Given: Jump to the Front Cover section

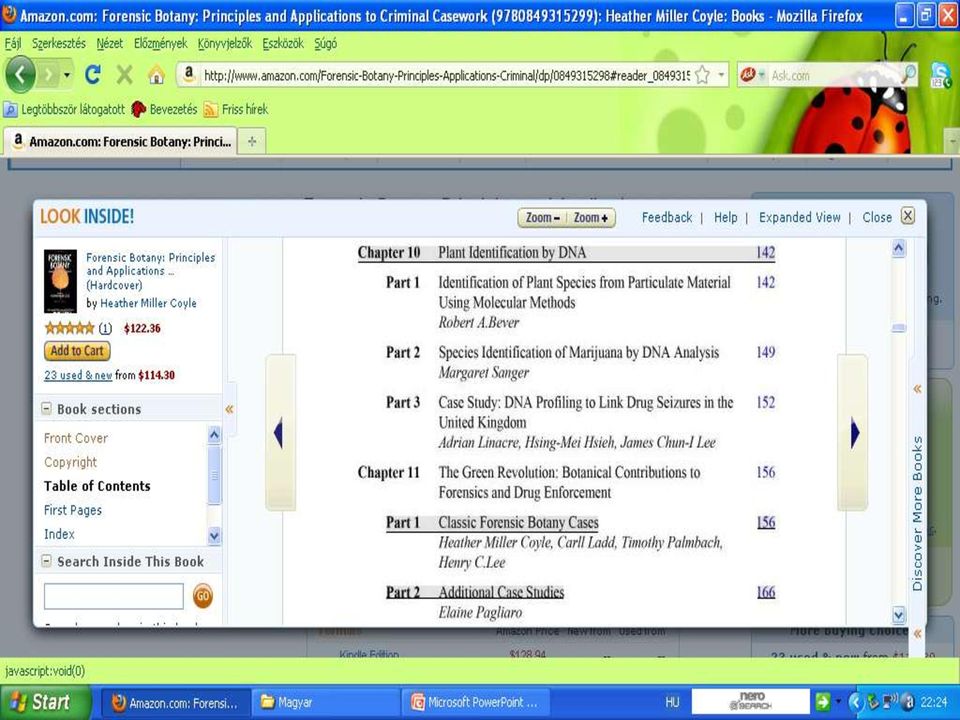Looking at the screenshot, I should point(76,438).
